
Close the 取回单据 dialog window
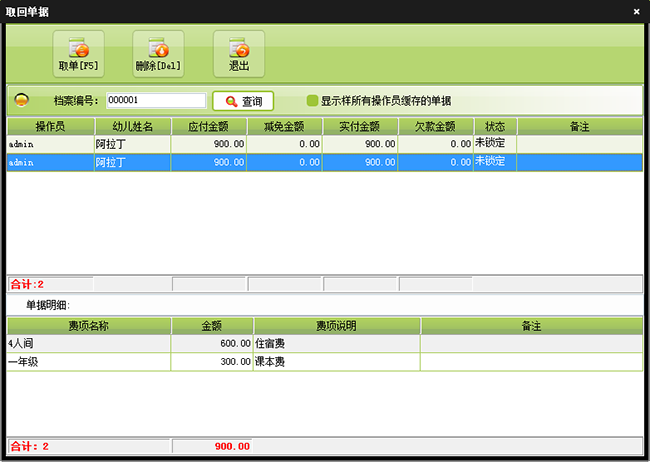pyautogui.click(x=637, y=11)
